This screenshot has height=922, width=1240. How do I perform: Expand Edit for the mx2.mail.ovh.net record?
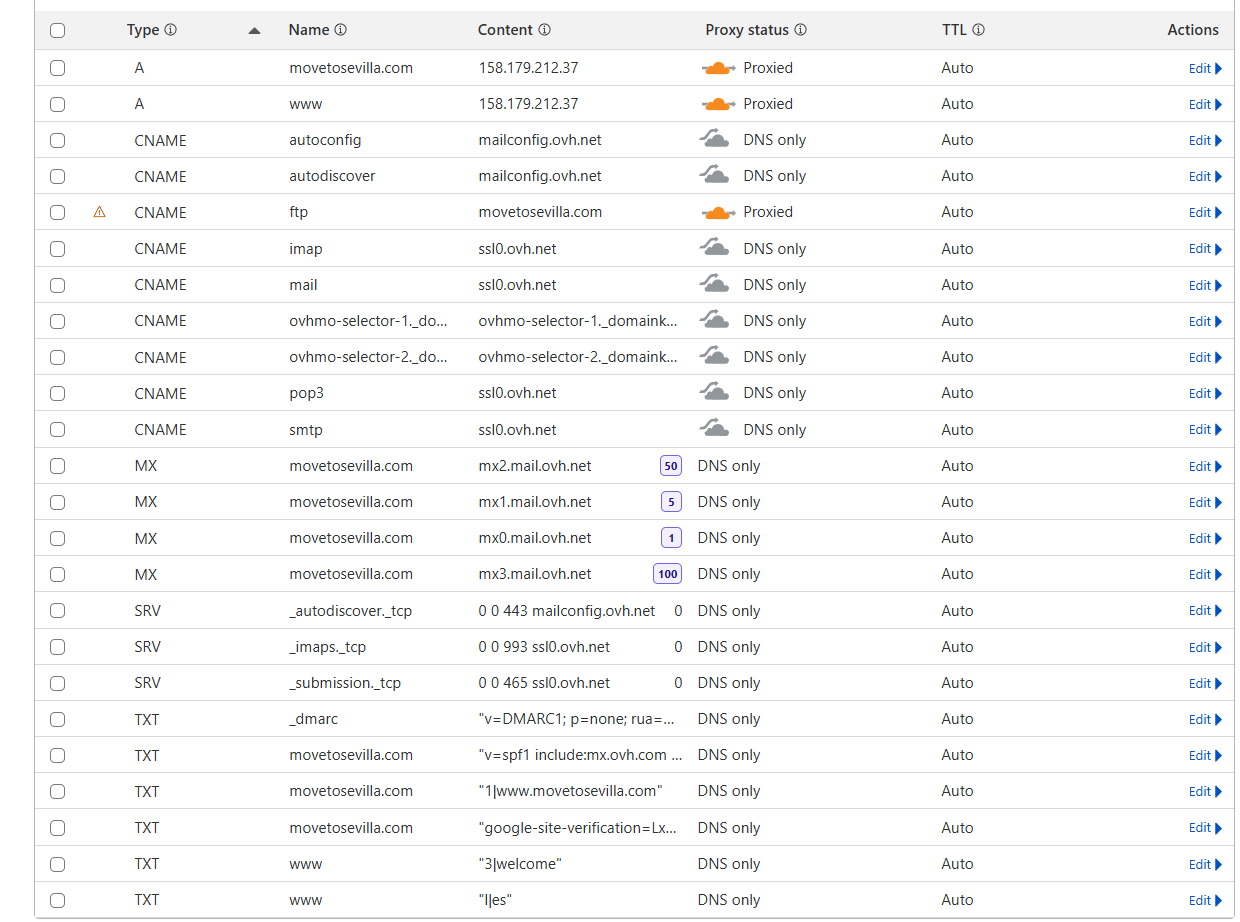click(1205, 467)
